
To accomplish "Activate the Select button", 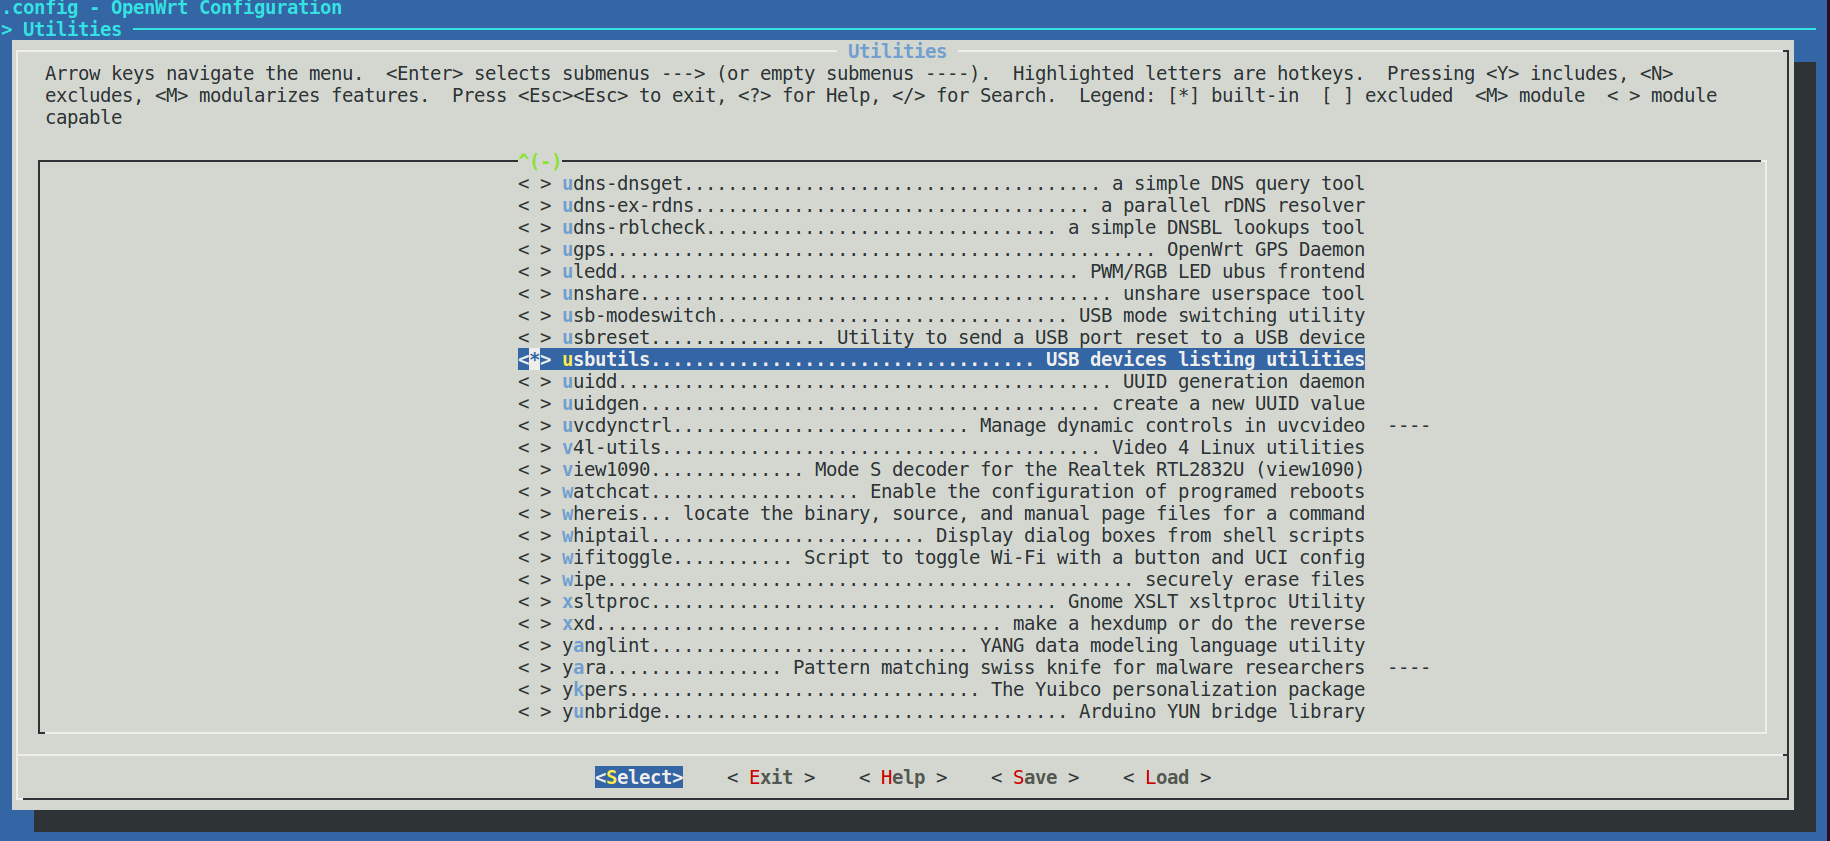I will pos(639,778).
